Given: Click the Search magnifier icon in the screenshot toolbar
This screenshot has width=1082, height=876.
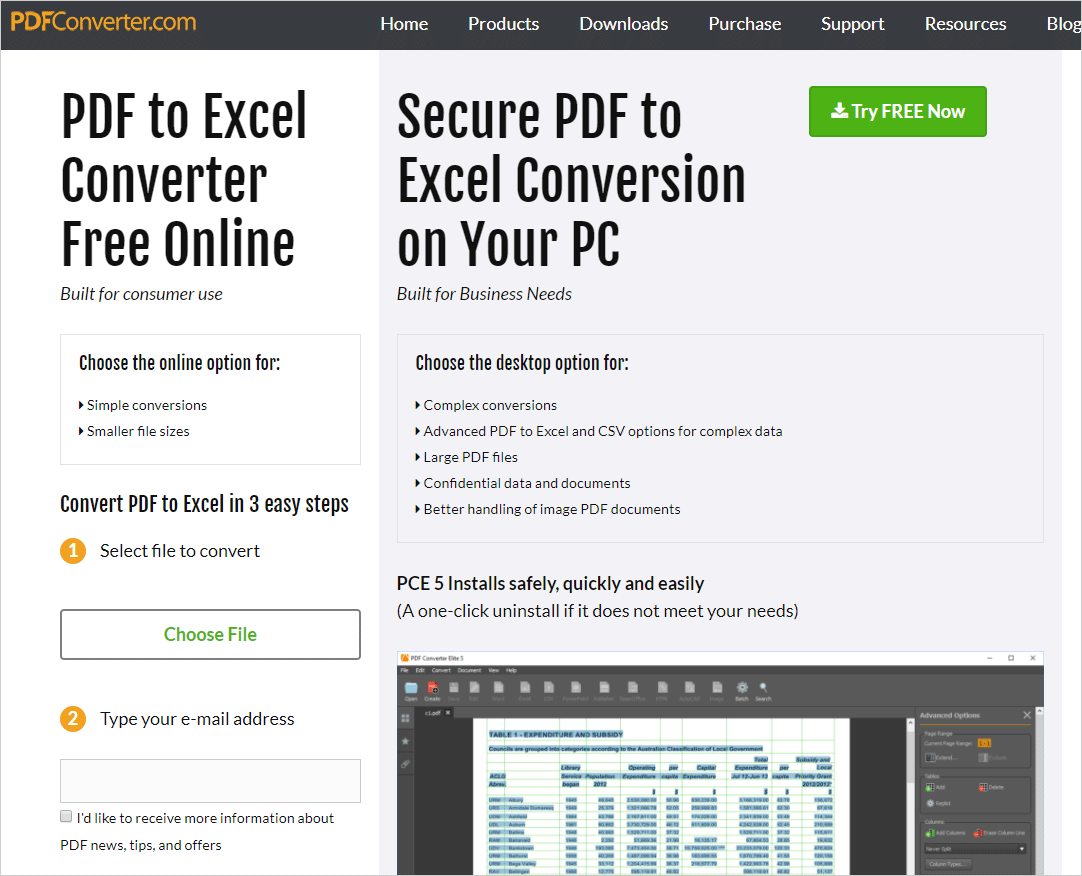Looking at the screenshot, I should 763,688.
